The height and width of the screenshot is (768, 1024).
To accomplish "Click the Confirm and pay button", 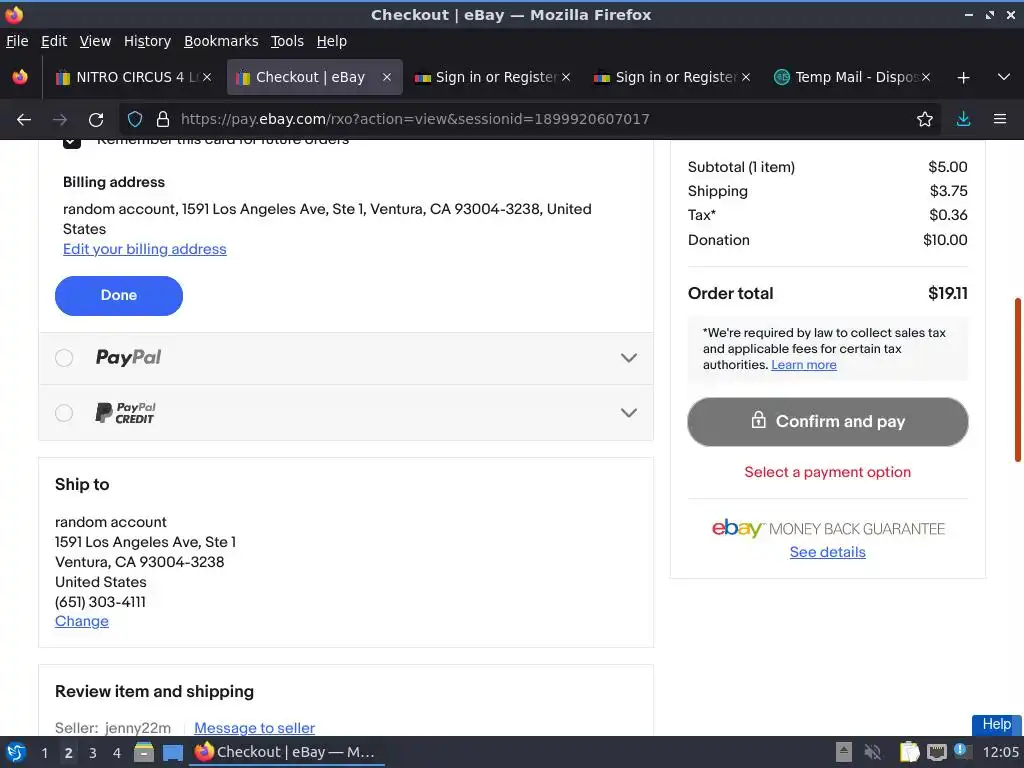I will point(828,422).
